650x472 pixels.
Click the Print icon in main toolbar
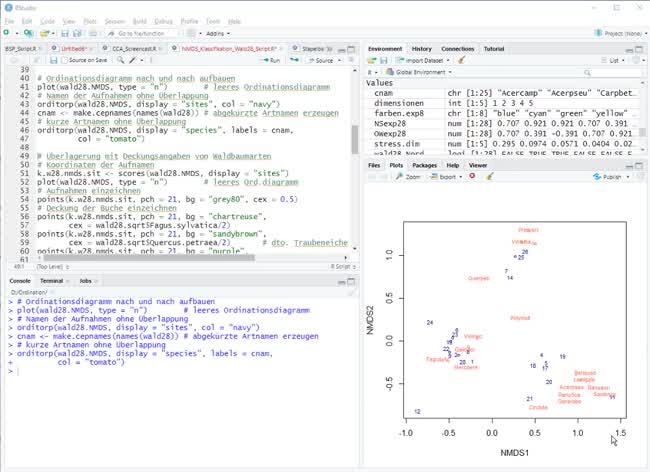(x=93, y=33)
